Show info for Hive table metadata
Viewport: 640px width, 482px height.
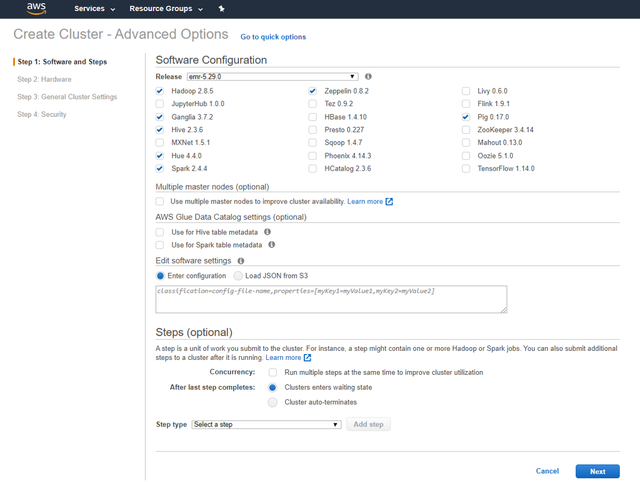(x=267, y=232)
